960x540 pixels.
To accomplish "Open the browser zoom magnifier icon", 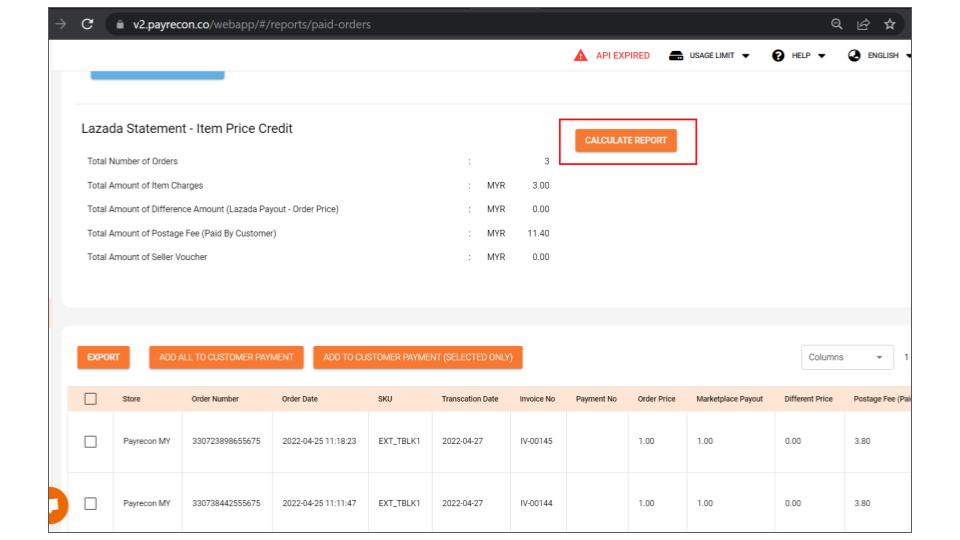I will coord(836,24).
